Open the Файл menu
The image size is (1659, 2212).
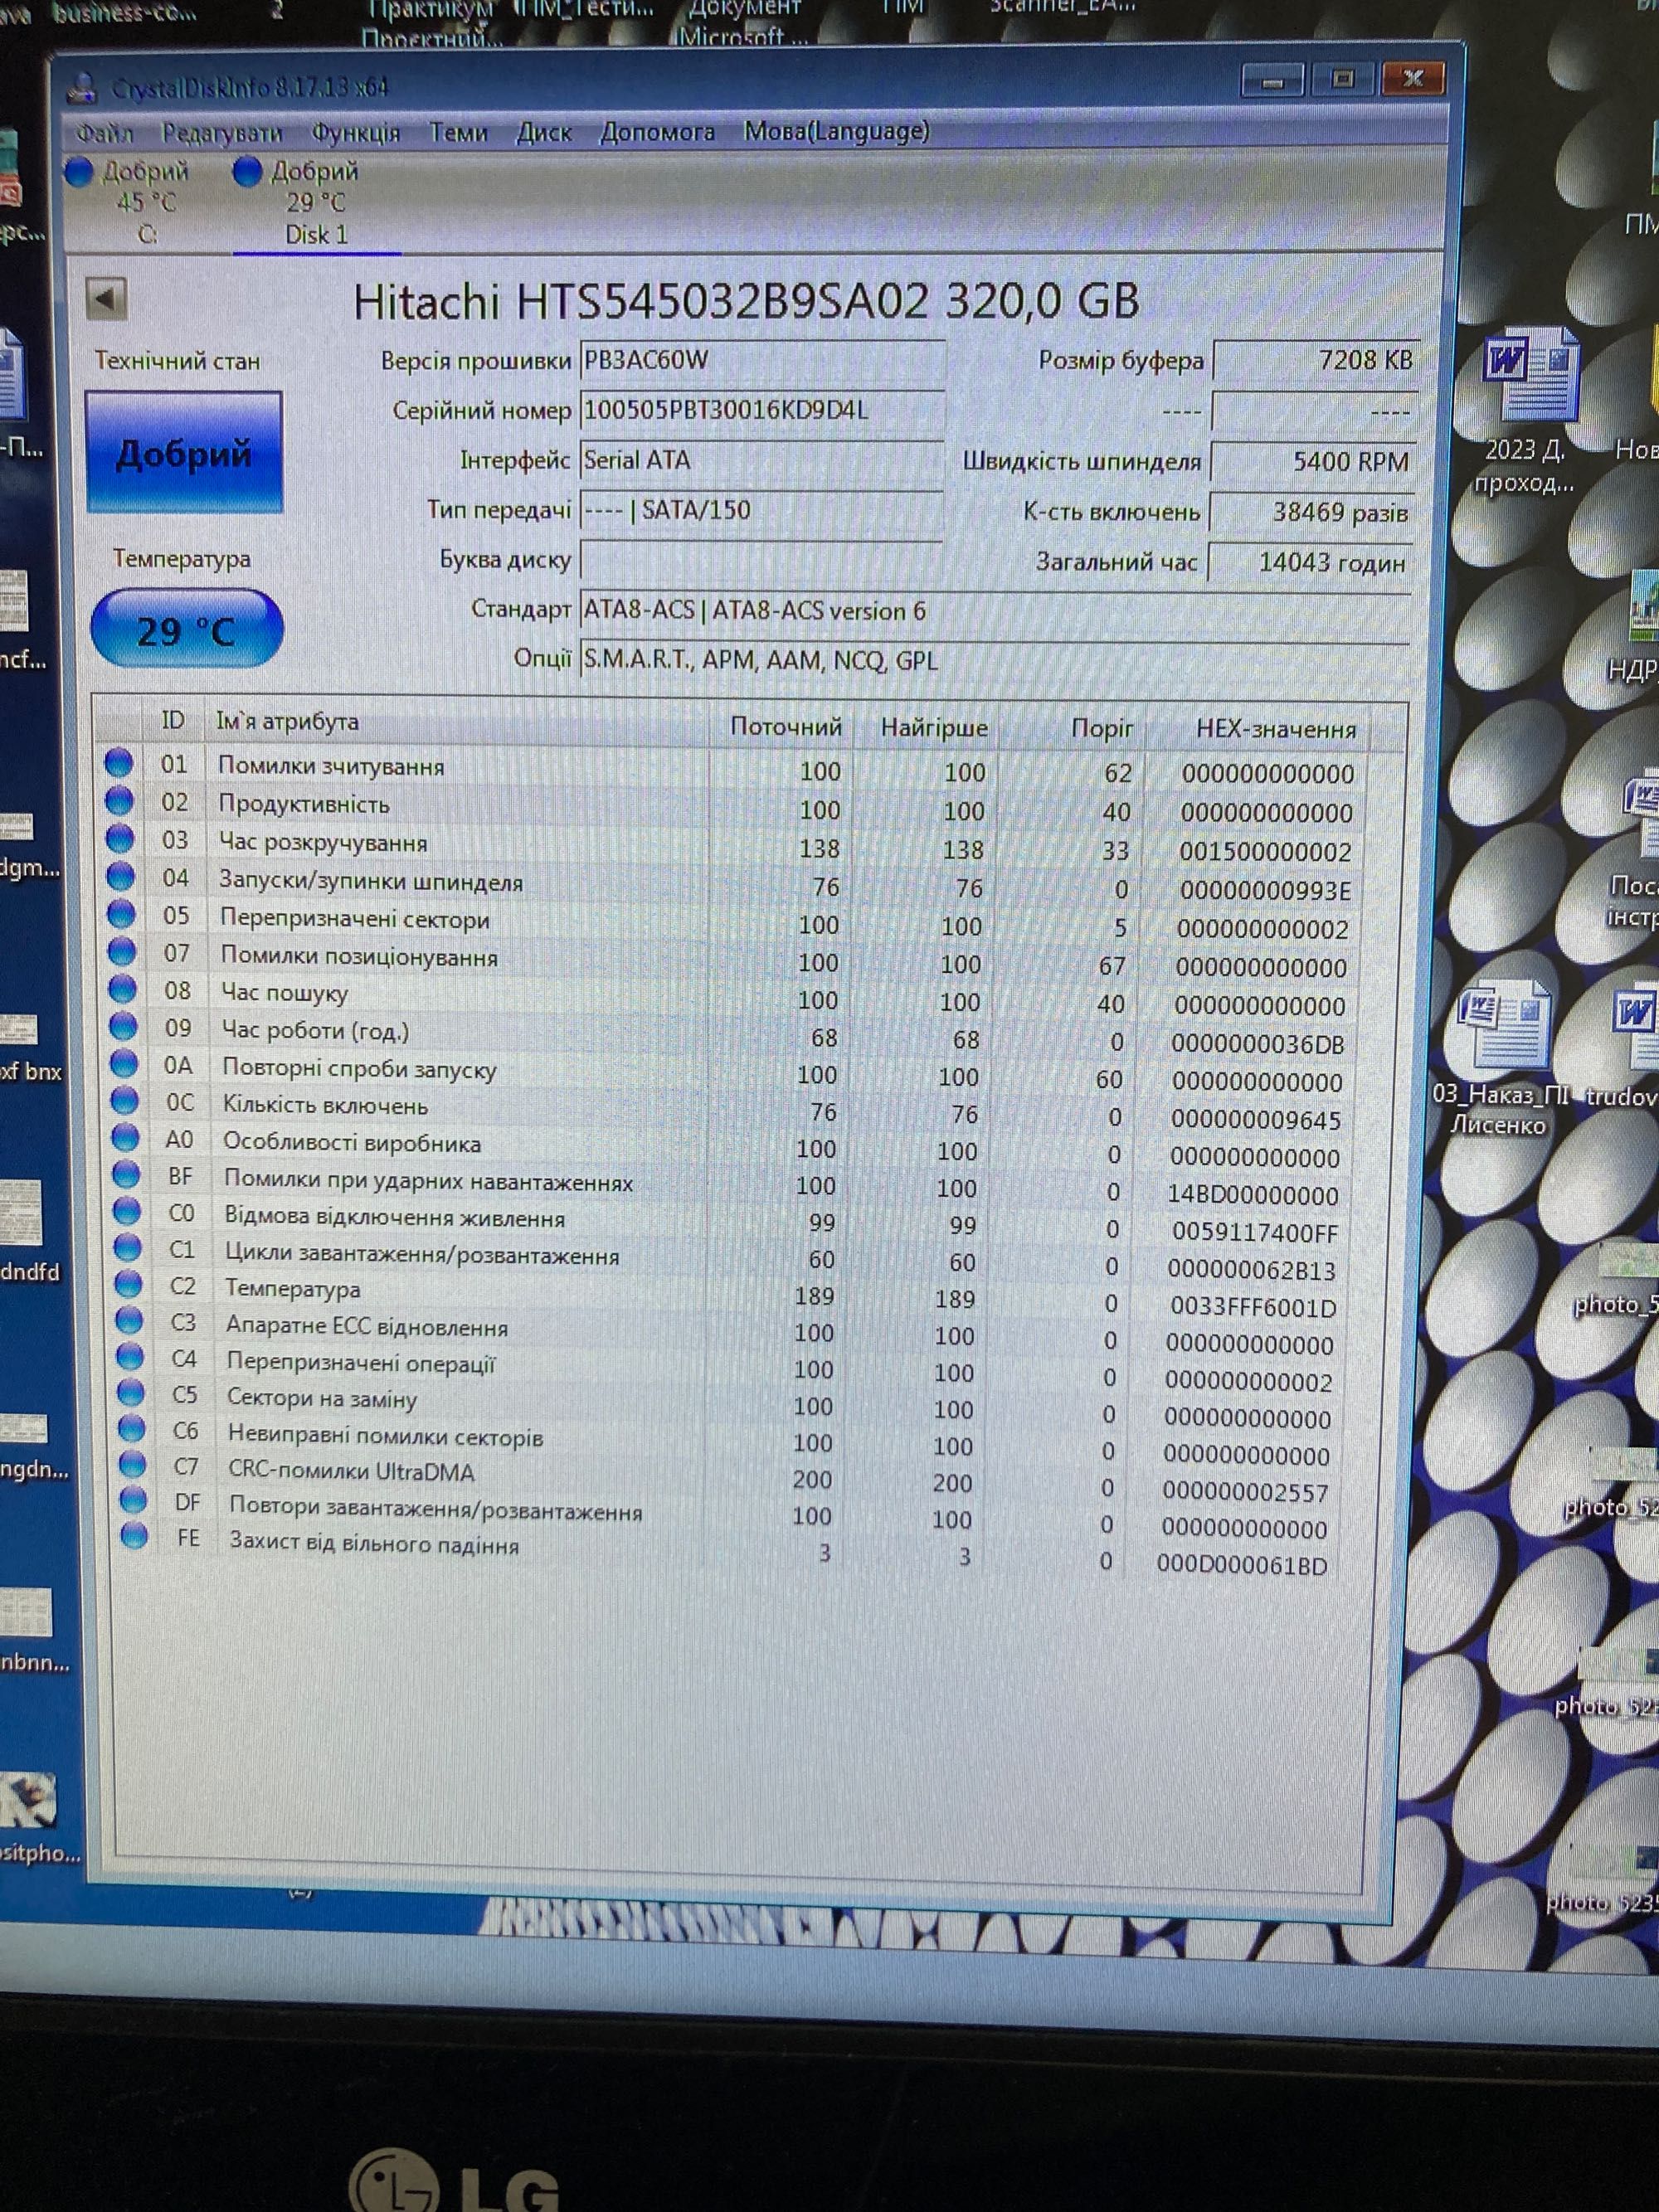pyautogui.click(x=104, y=133)
